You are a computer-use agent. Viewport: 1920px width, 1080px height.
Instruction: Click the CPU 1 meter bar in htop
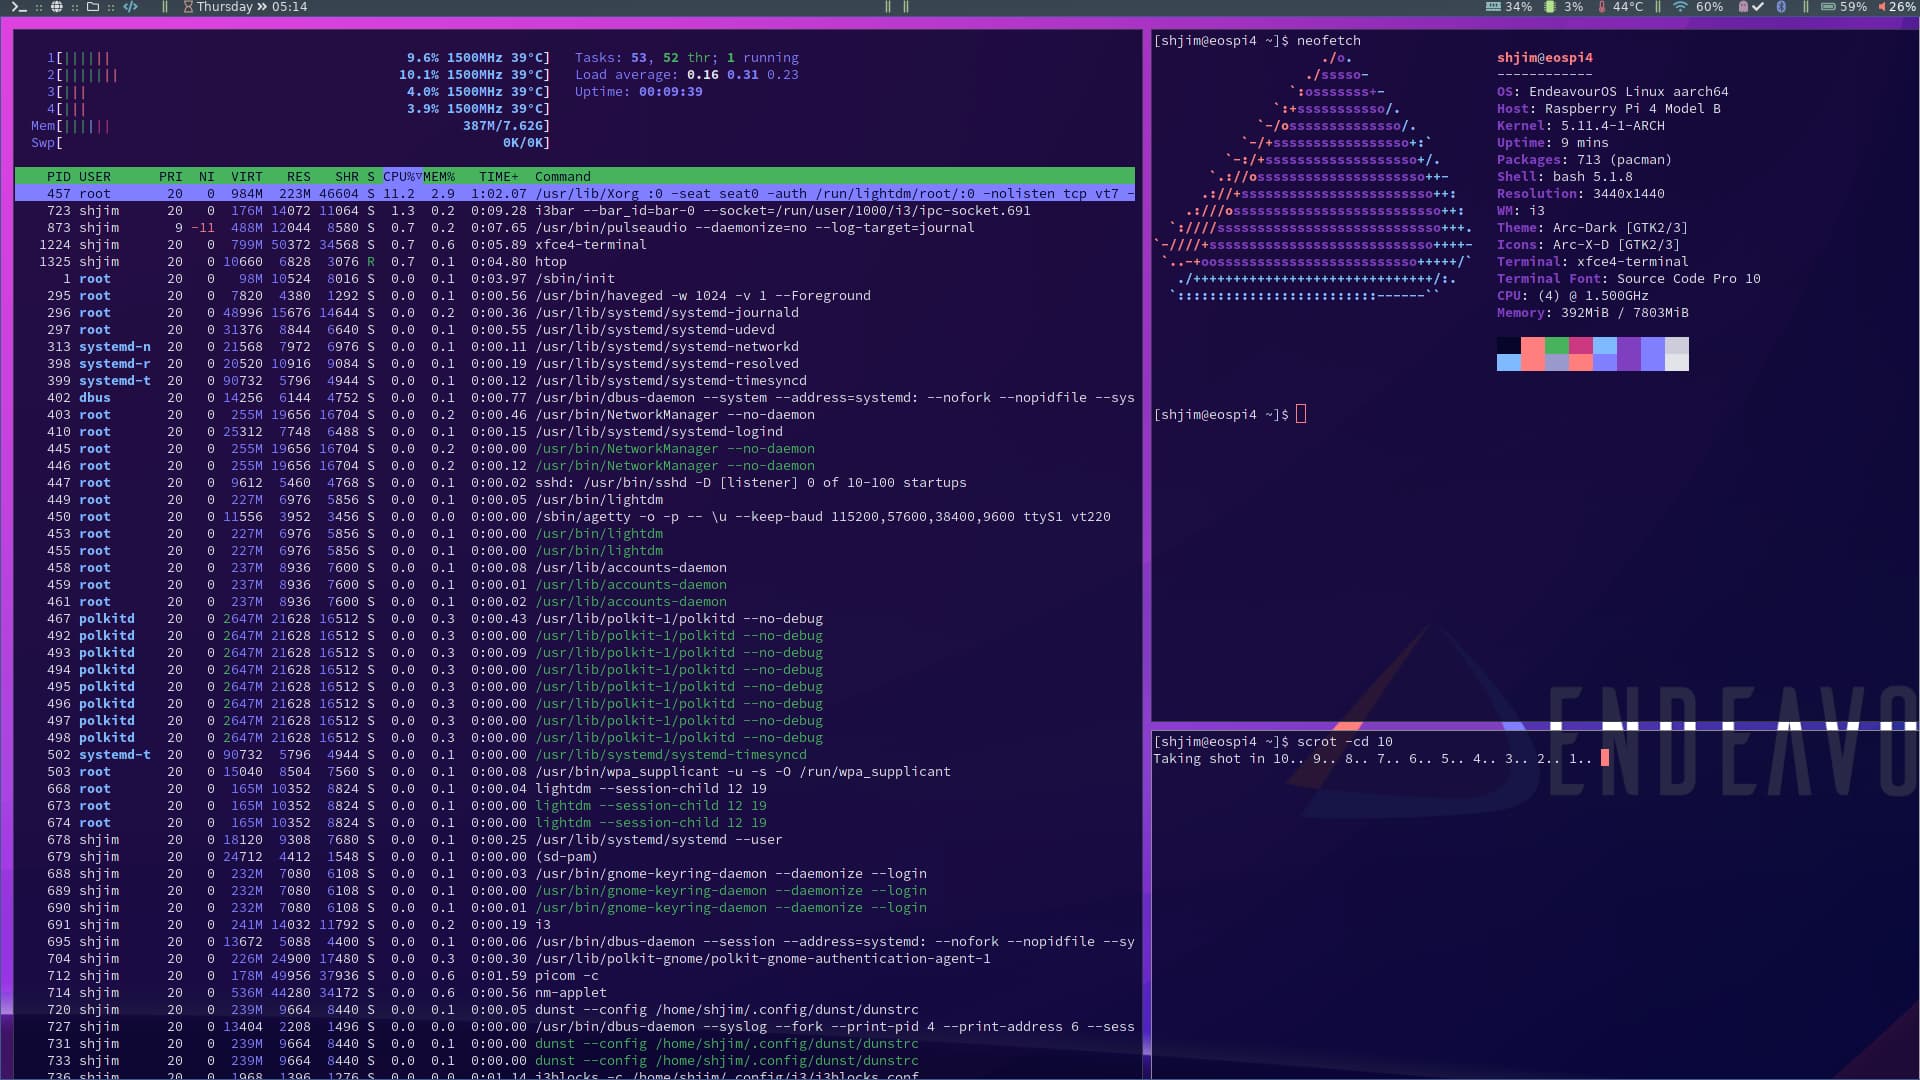click(298, 58)
